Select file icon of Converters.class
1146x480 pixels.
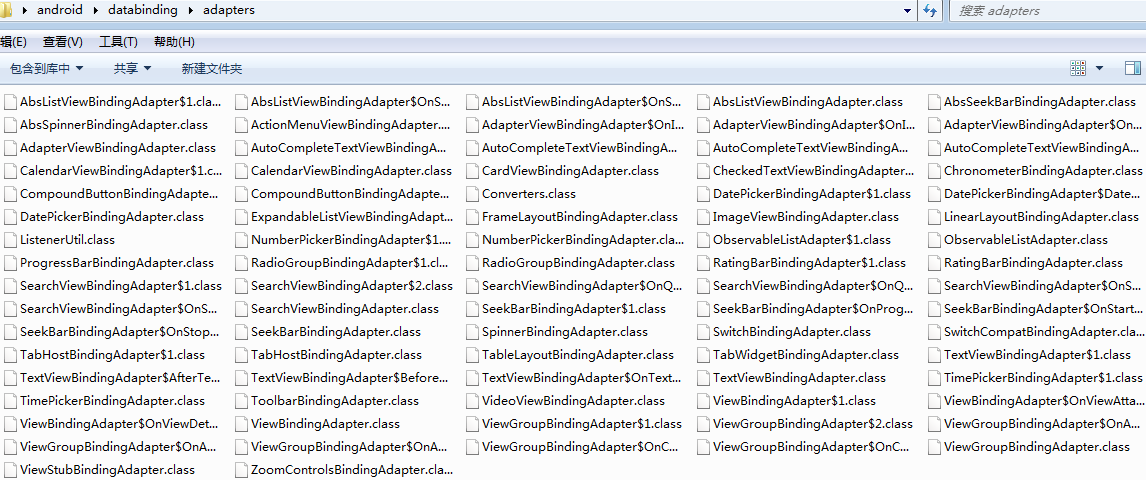(471, 194)
